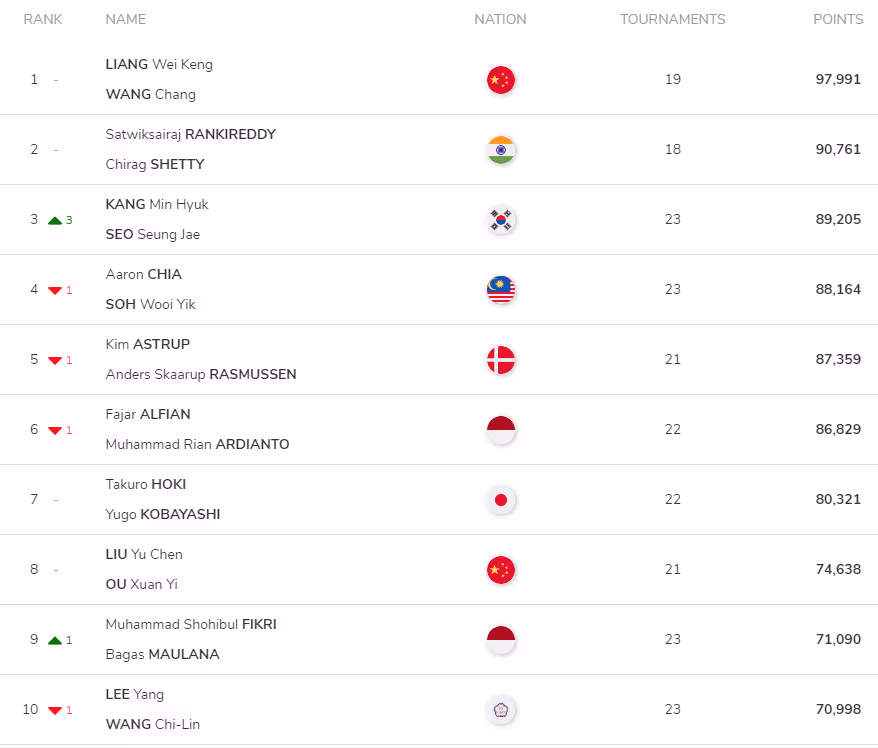Open Takuro HOKI player link
878x748 pixels.
click(146, 484)
